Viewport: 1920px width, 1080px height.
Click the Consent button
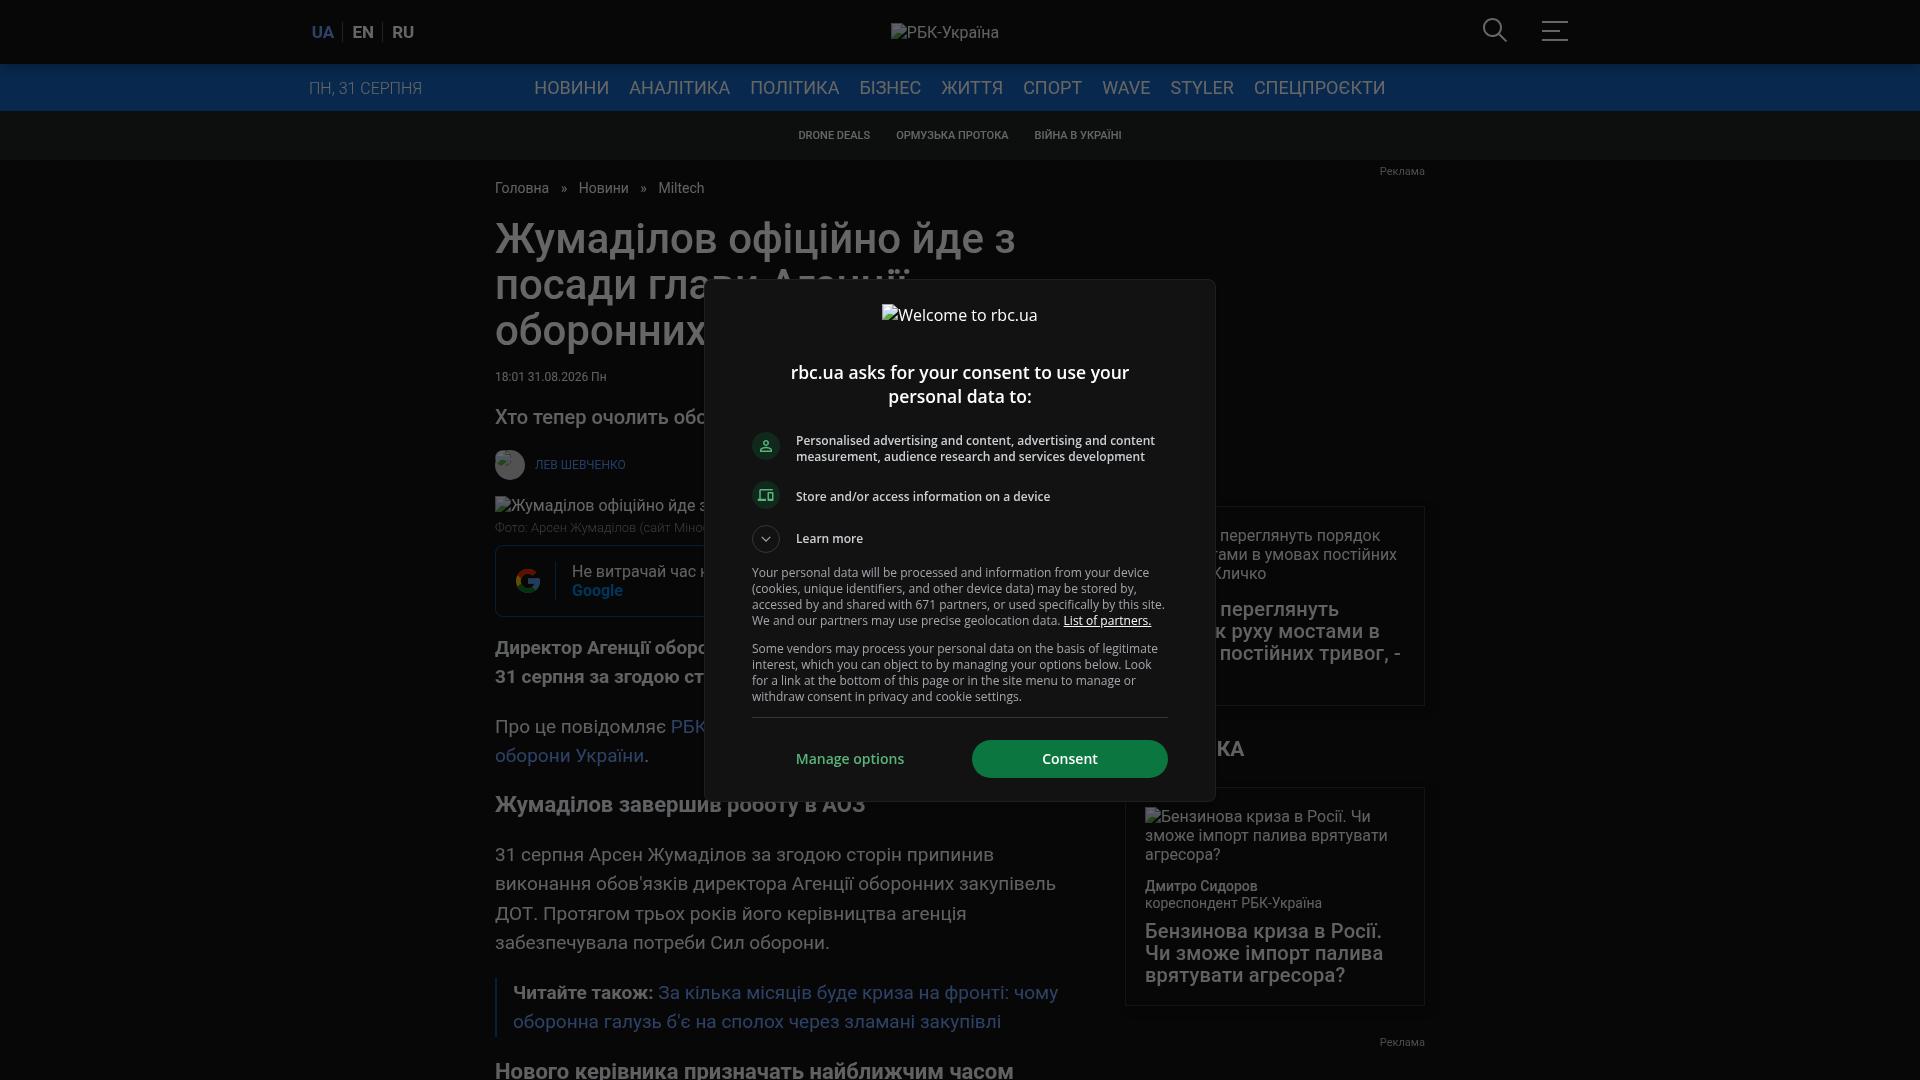(1070, 759)
